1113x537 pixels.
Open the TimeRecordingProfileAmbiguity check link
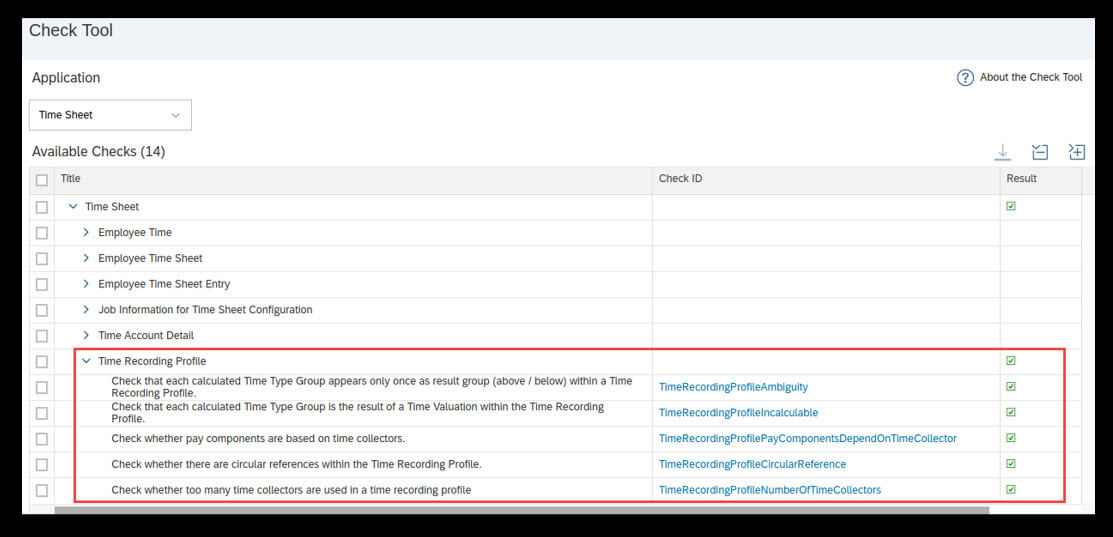pos(733,387)
